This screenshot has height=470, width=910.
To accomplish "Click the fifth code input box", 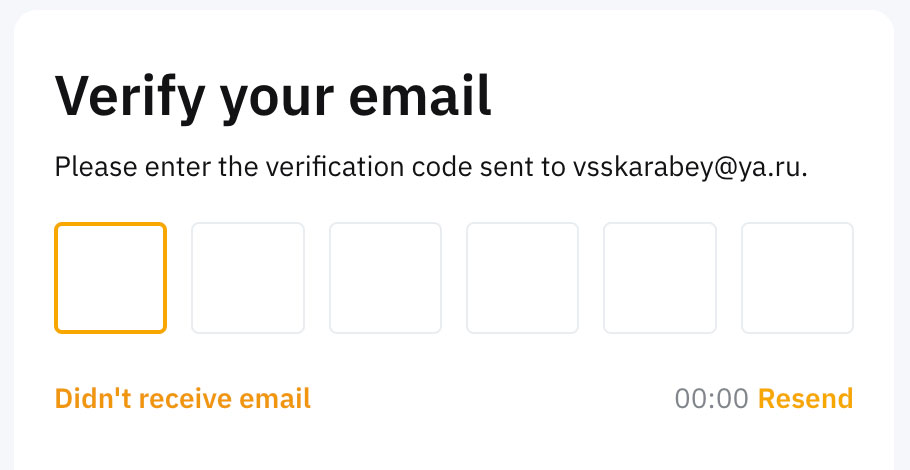I will pos(660,278).
